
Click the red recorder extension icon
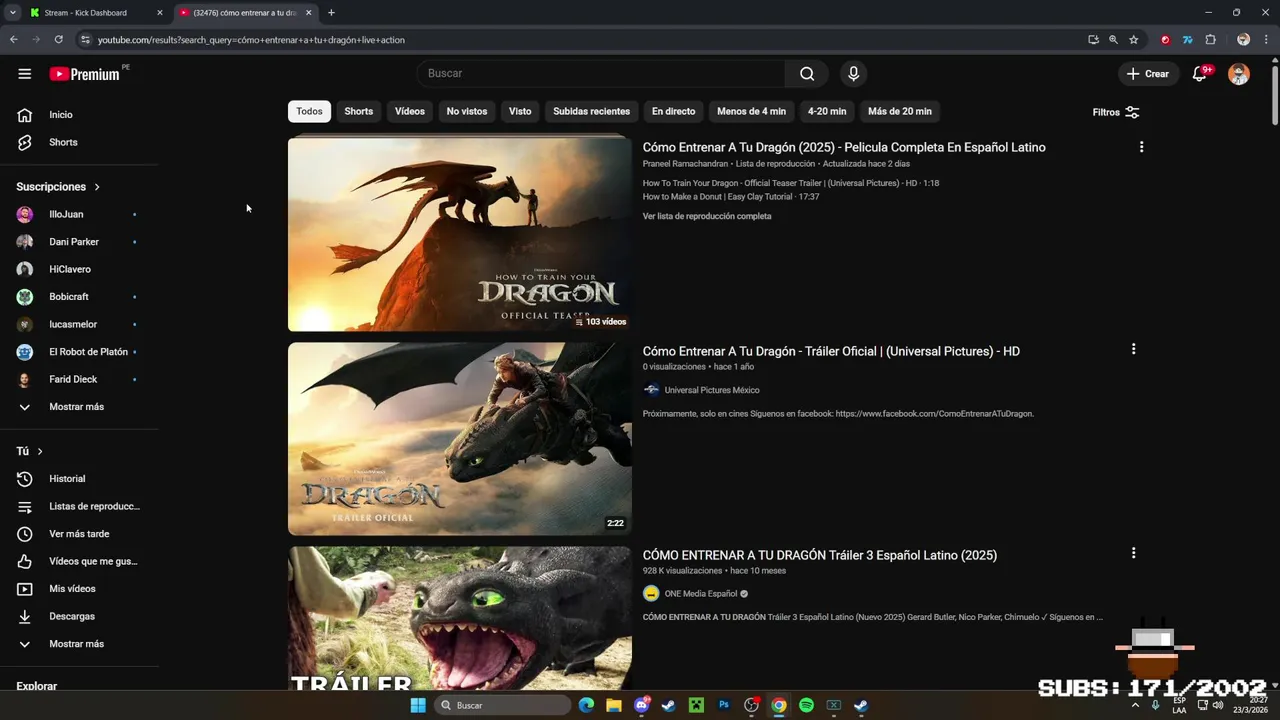(x=1165, y=40)
